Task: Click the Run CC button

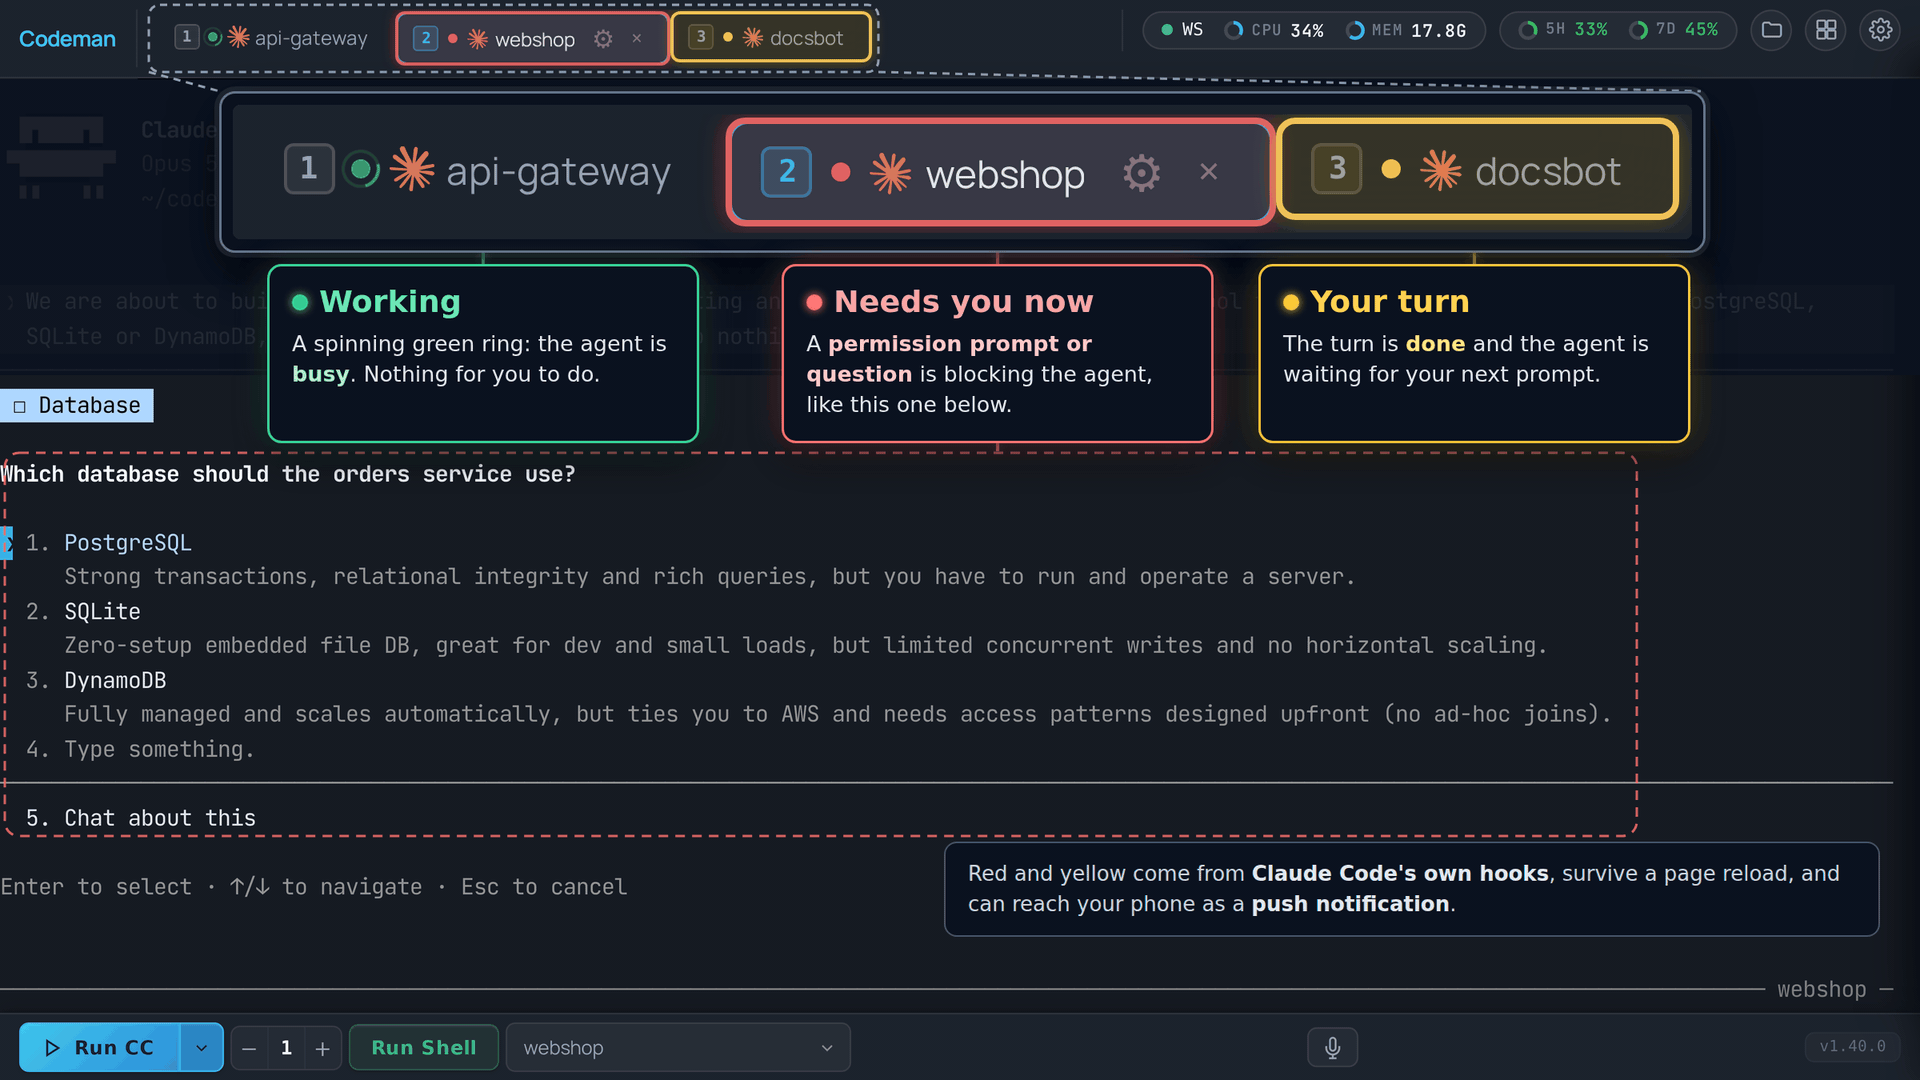Action: (100, 1047)
